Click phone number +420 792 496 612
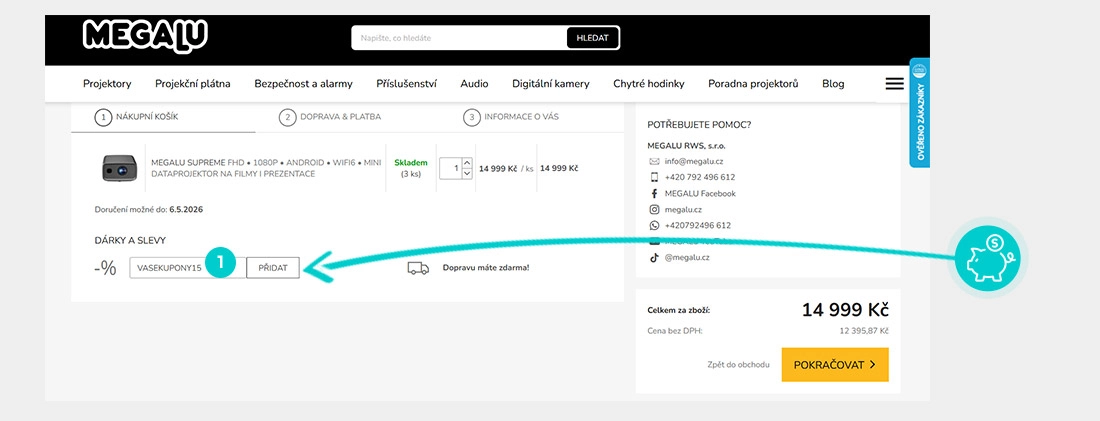The height and width of the screenshot is (421, 1100). pos(699,177)
